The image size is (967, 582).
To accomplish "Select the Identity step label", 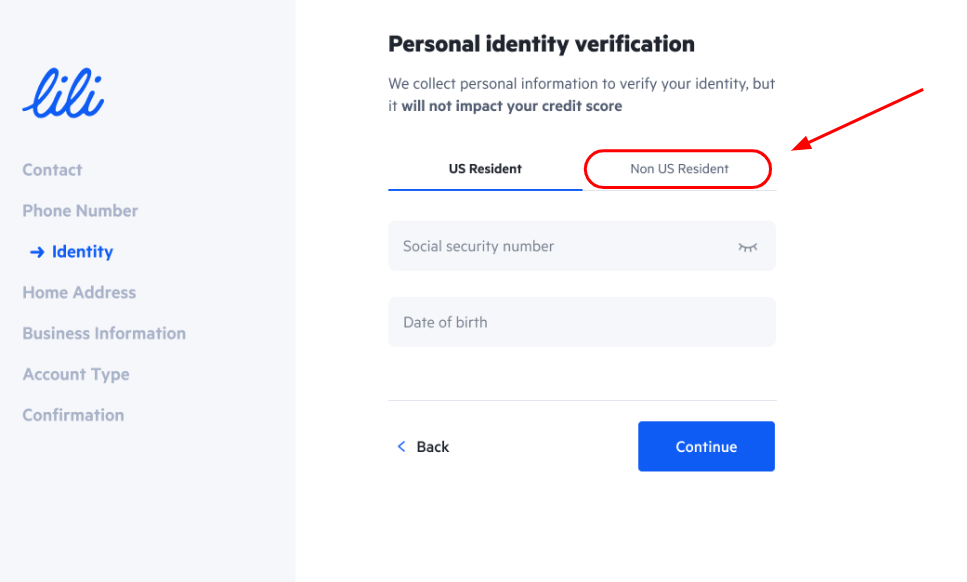I will [x=83, y=252].
